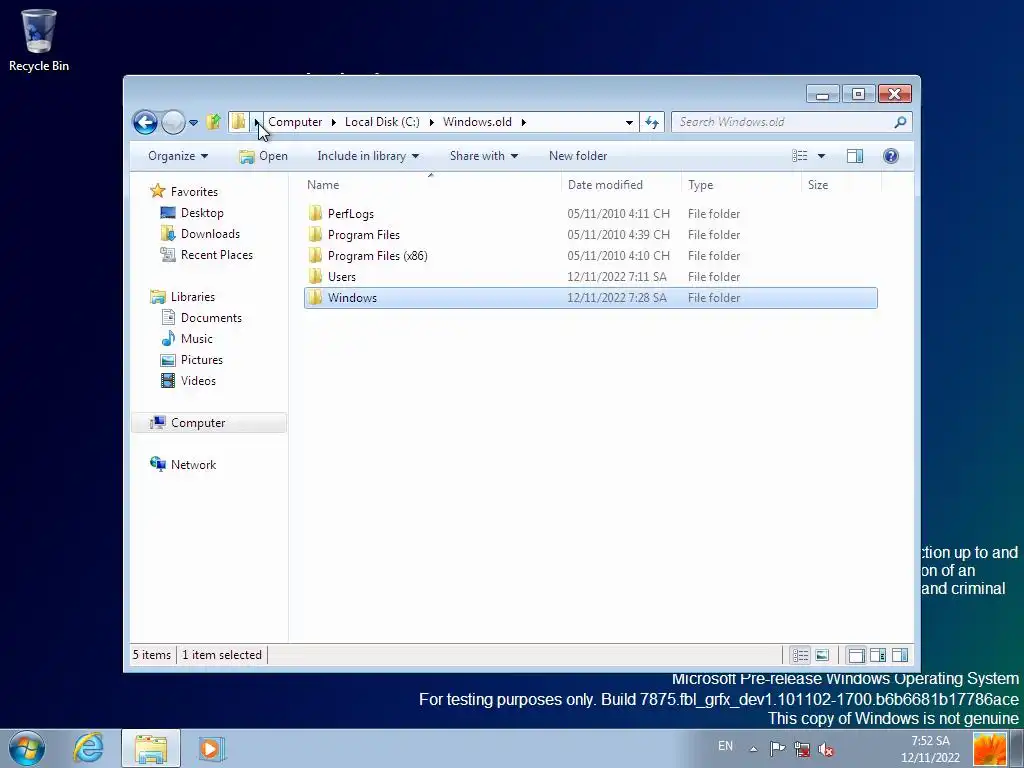Viewport: 1024px width, 768px height.
Task: Select the Users folder
Action: pos(590,276)
